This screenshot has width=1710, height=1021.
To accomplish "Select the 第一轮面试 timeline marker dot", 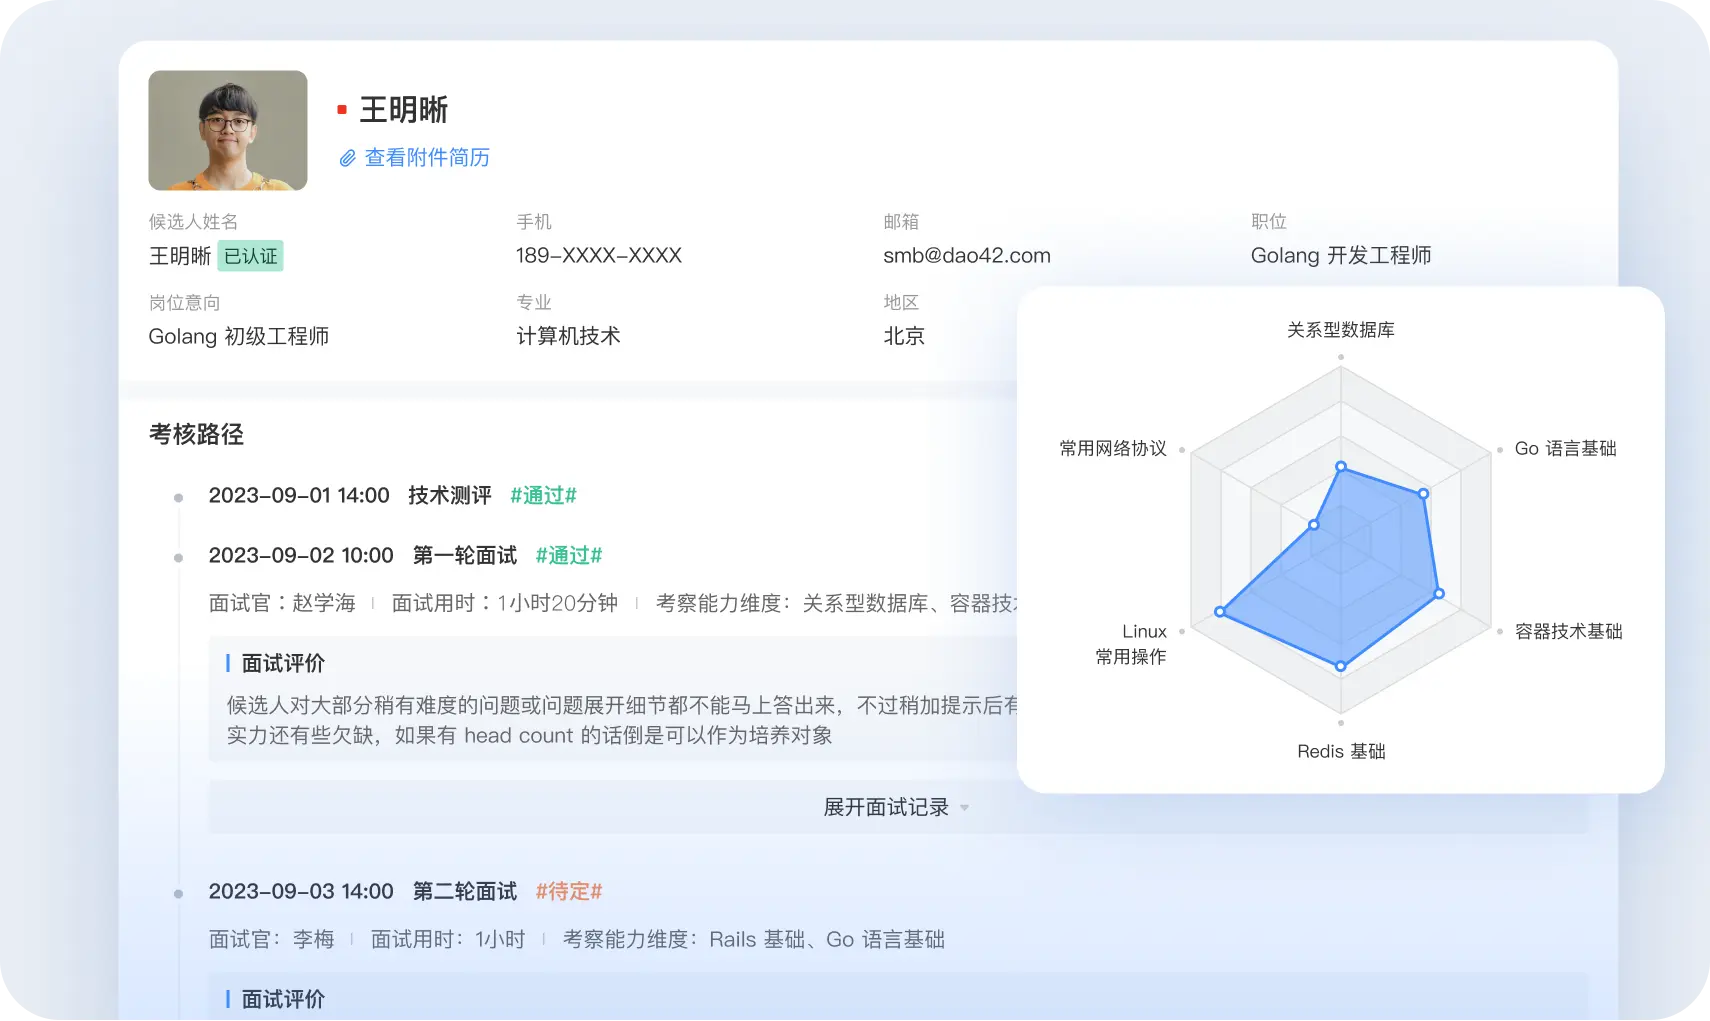I will coord(178,557).
